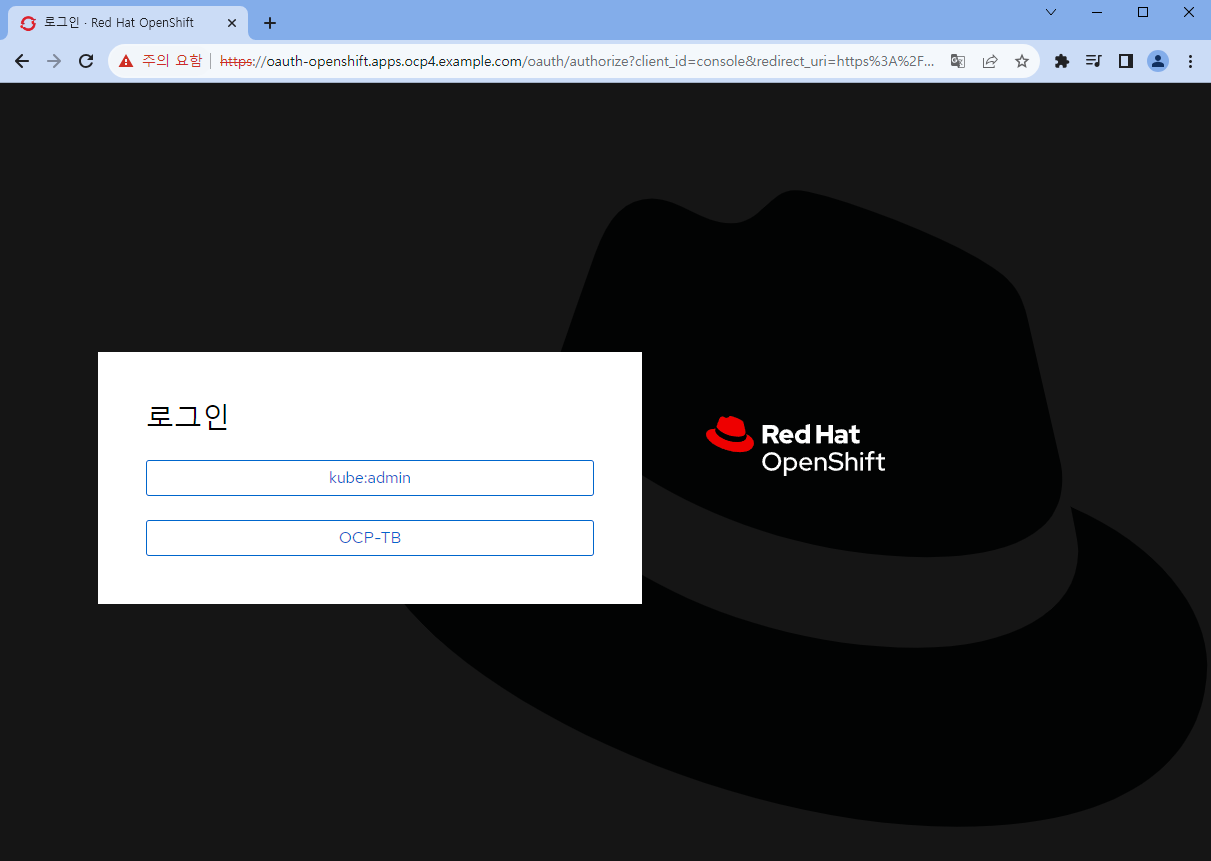The width and height of the screenshot is (1211, 861).
Task: Open Google Translate page icon
Action: 958,61
